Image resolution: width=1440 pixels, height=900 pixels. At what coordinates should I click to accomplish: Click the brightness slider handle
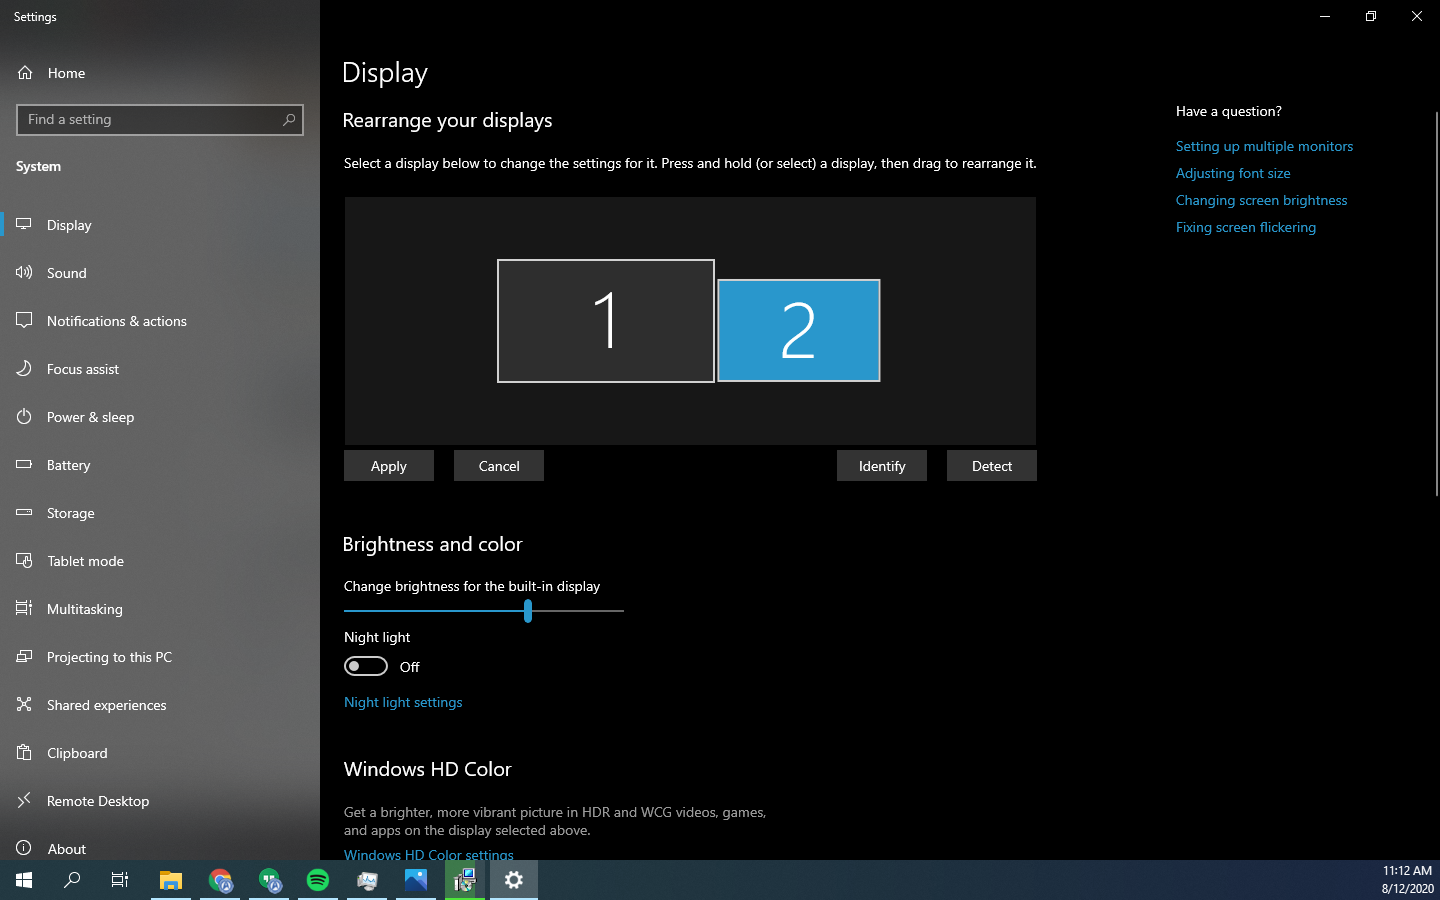point(528,611)
